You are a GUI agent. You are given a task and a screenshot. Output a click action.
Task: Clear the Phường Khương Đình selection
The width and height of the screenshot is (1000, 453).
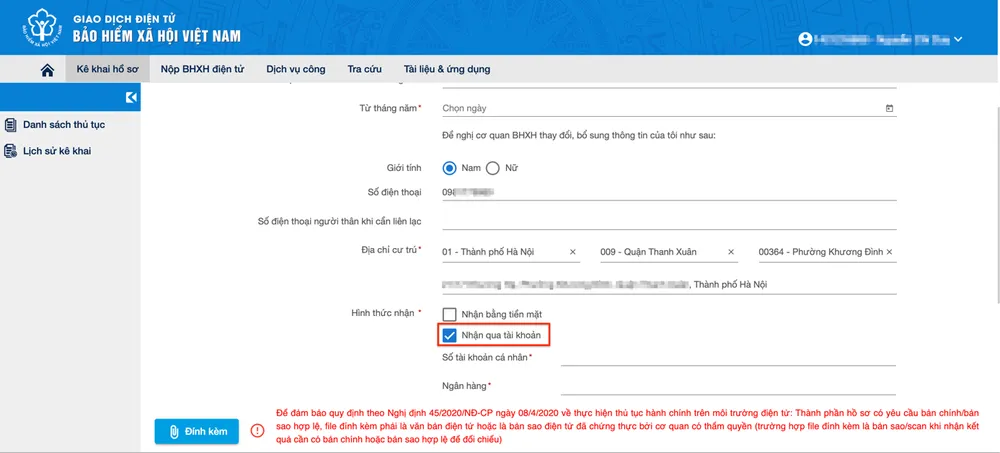[890, 252]
